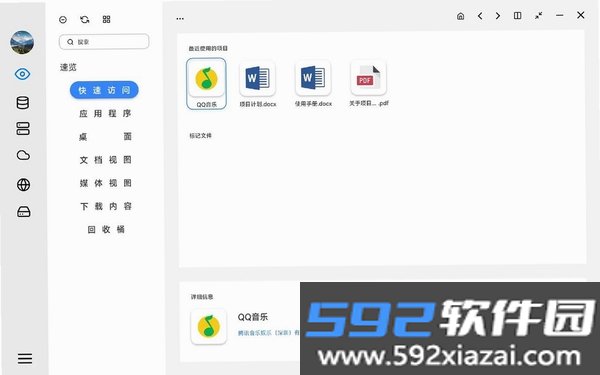Screen dimensions: 600x375
Task: Minimize the file manager window
Action: click(559, 15)
